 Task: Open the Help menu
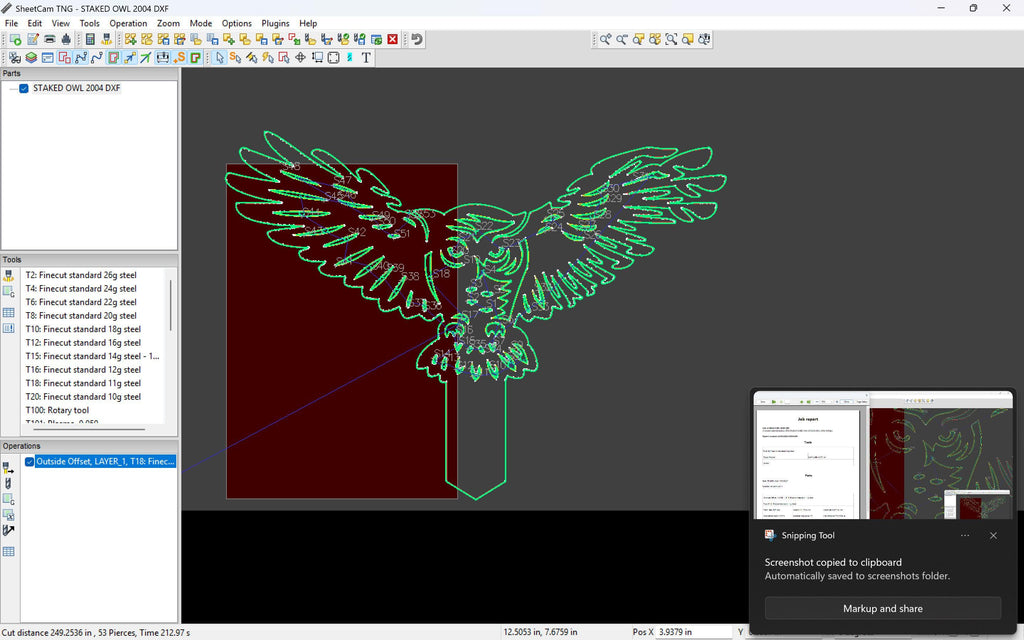[x=308, y=23]
